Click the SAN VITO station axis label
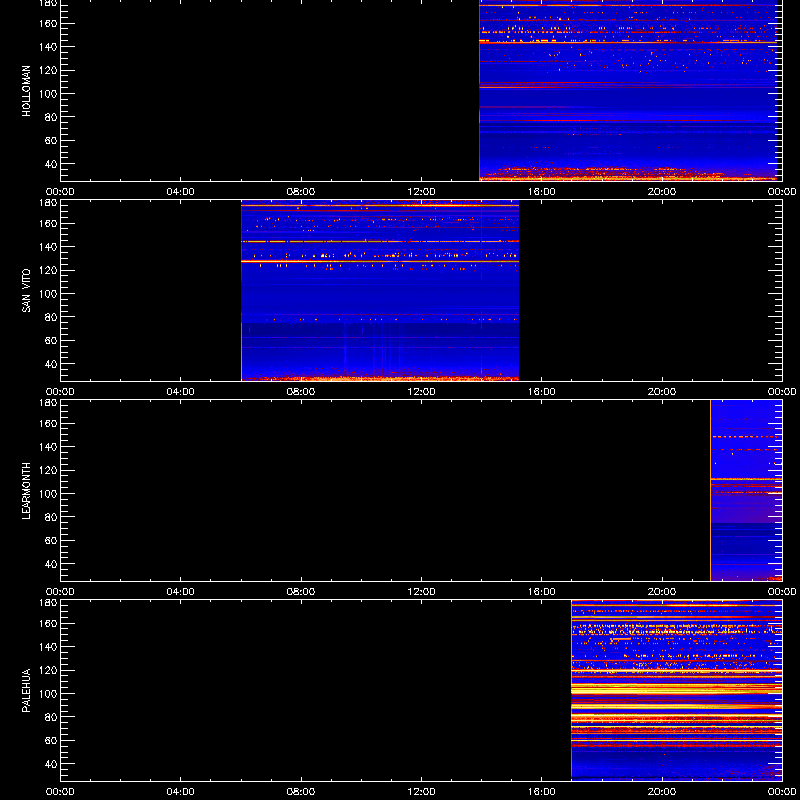The height and width of the screenshot is (800, 800). tap(26, 291)
